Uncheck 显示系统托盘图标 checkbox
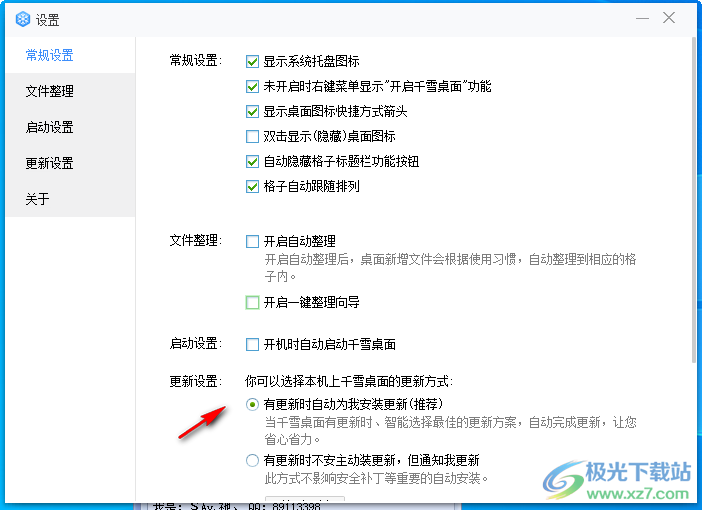Image resolution: width=702 pixels, height=510 pixels. (253, 61)
